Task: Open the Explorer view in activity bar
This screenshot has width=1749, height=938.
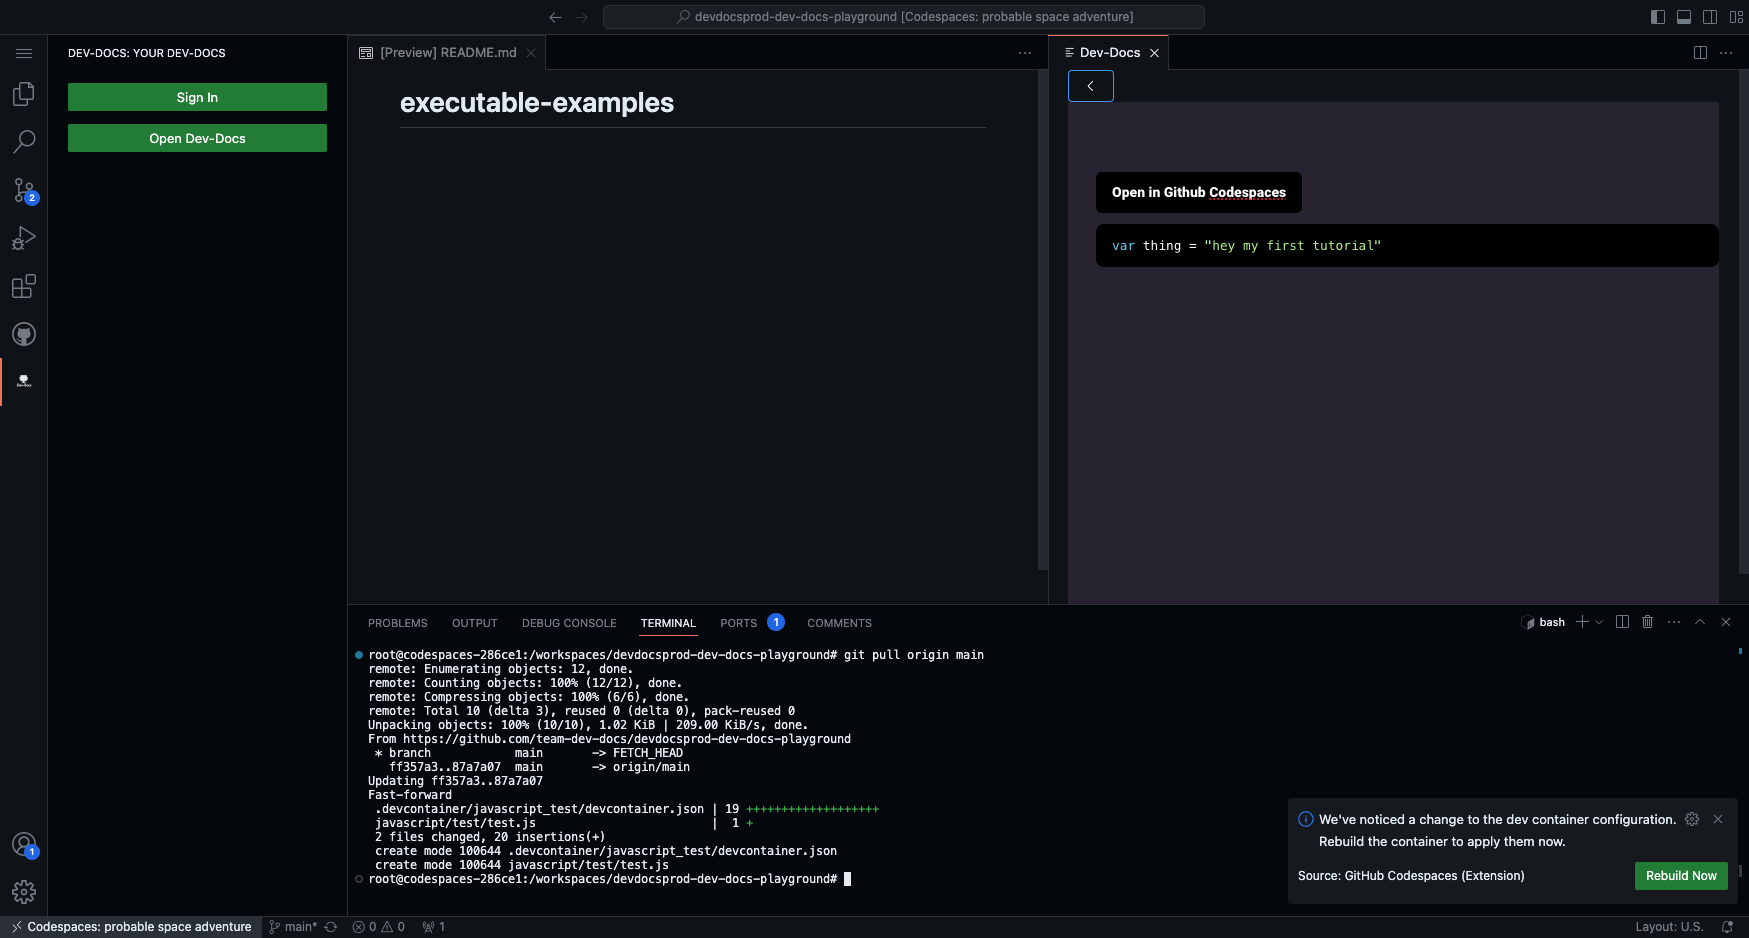Action: [x=24, y=94]
